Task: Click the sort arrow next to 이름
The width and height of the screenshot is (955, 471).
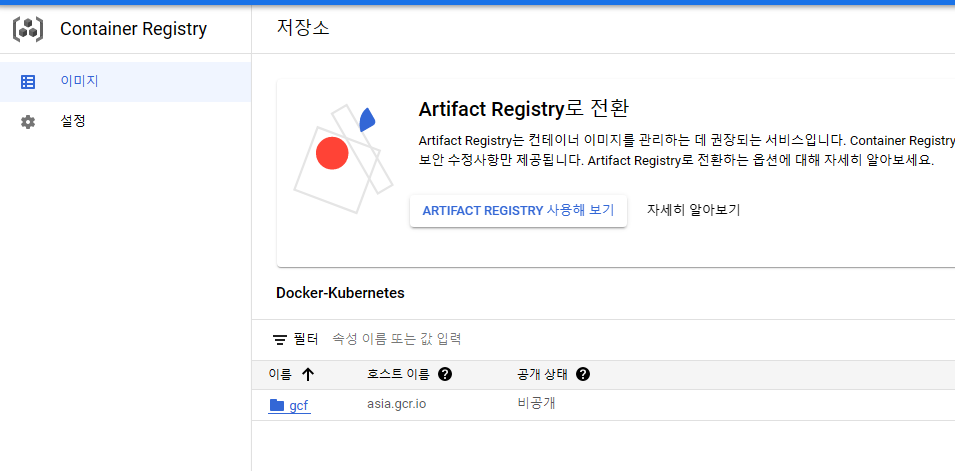Action: click(308, 375)
